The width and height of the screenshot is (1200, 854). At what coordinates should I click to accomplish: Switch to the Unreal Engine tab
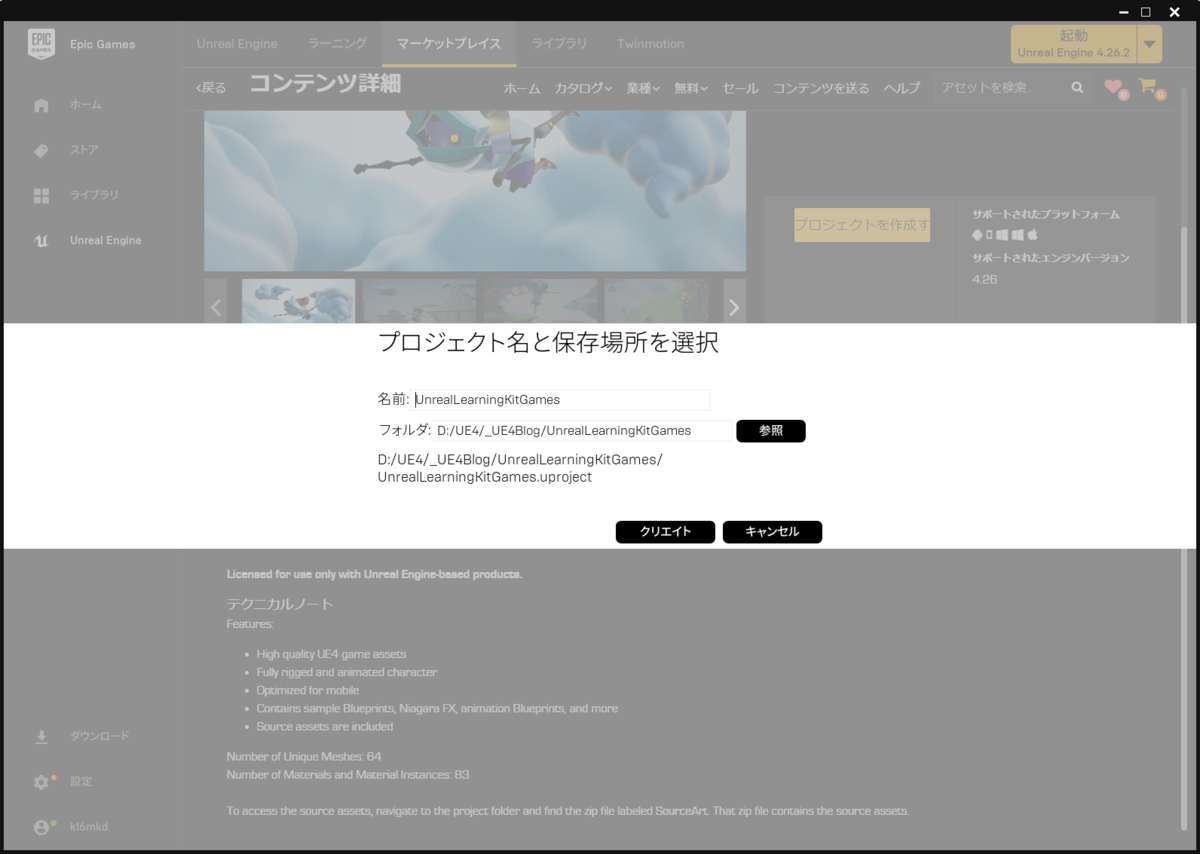coord(237,44)
